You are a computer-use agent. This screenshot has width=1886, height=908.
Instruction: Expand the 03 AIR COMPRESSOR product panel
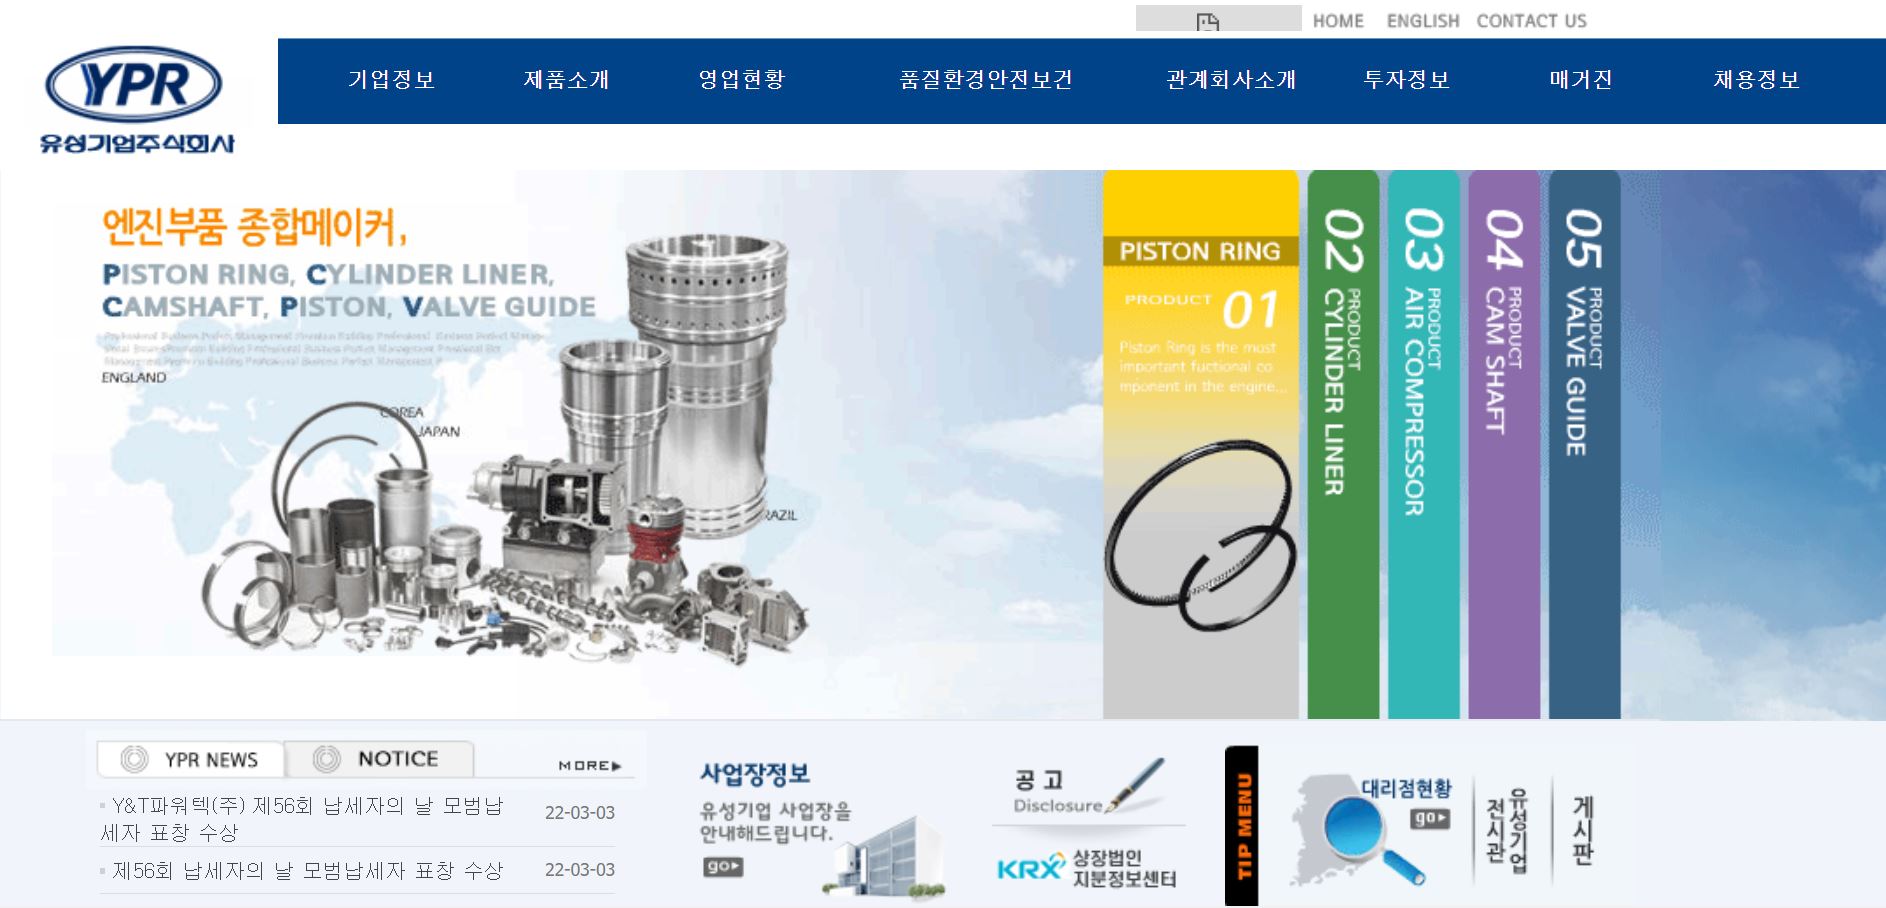point(1423,444)
